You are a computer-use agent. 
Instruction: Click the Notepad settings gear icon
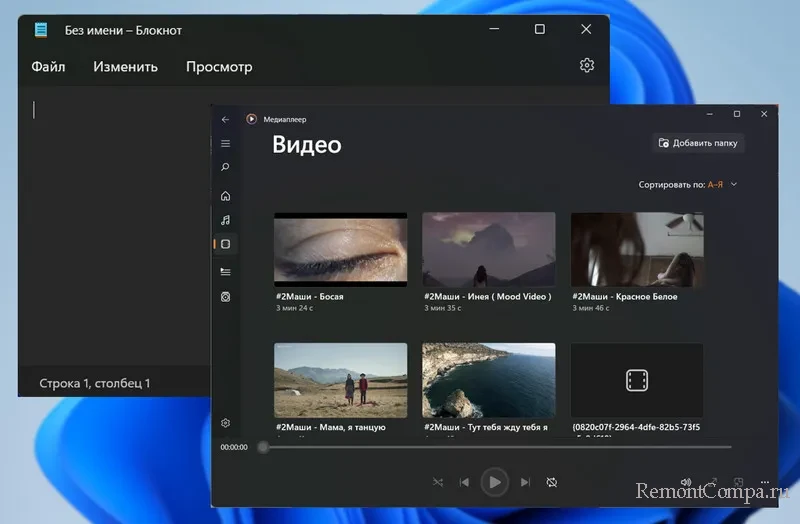587,66
